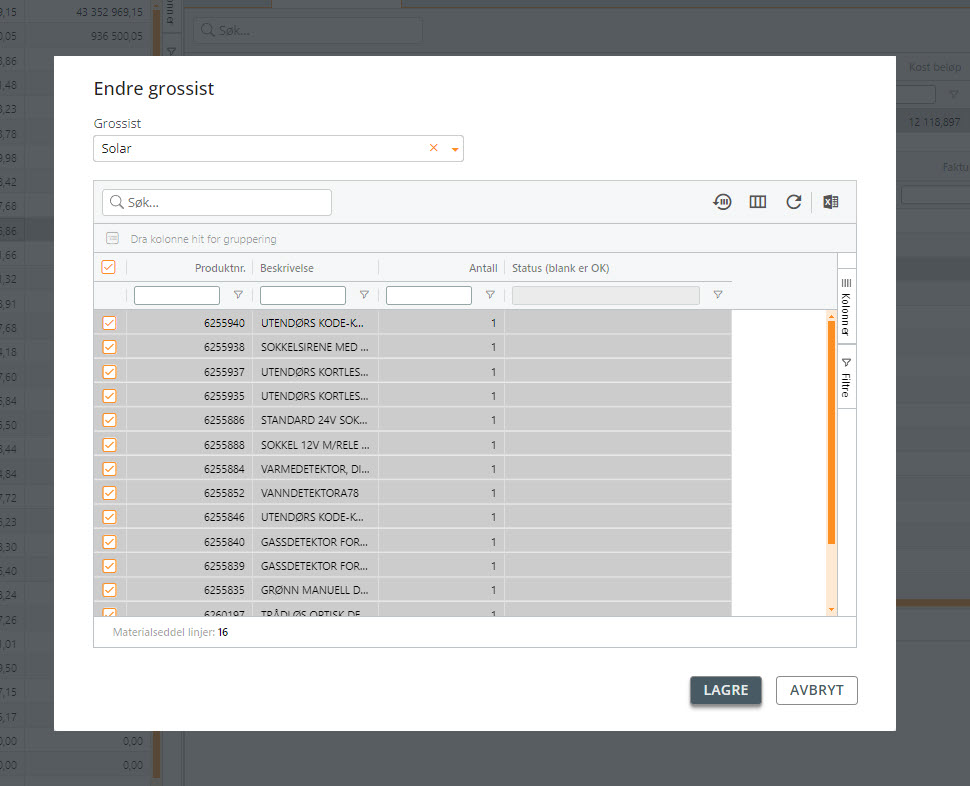This screenshot has height=786, width=970.
Task: Uncheck row with product 6255852
Action: pos(109,493)
